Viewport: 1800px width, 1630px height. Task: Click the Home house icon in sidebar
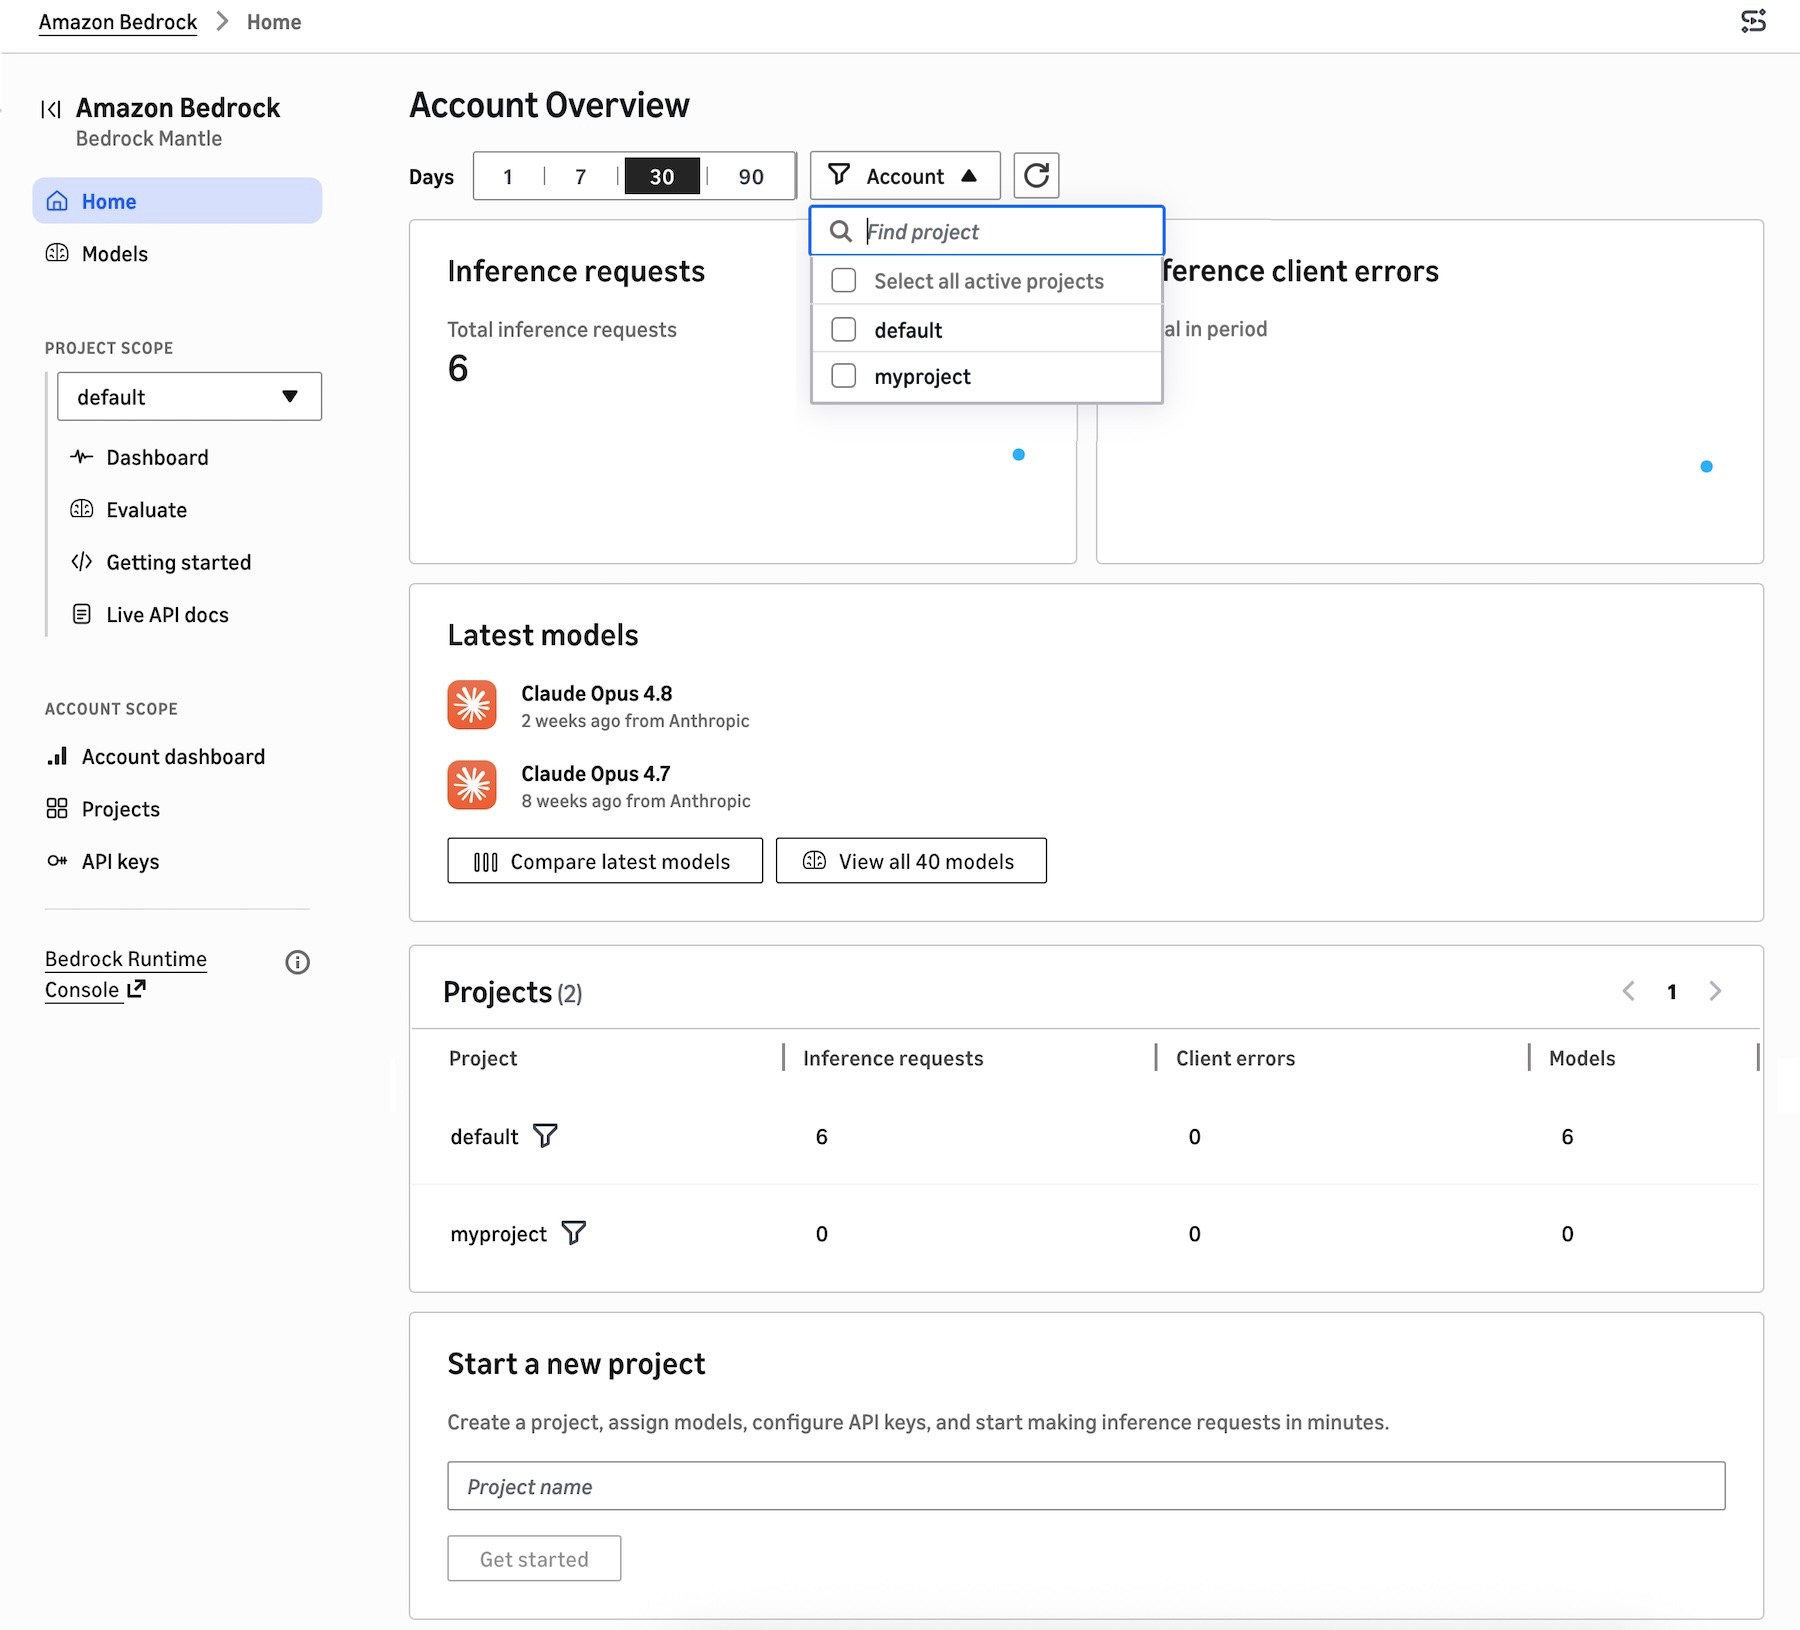[58, 201]
